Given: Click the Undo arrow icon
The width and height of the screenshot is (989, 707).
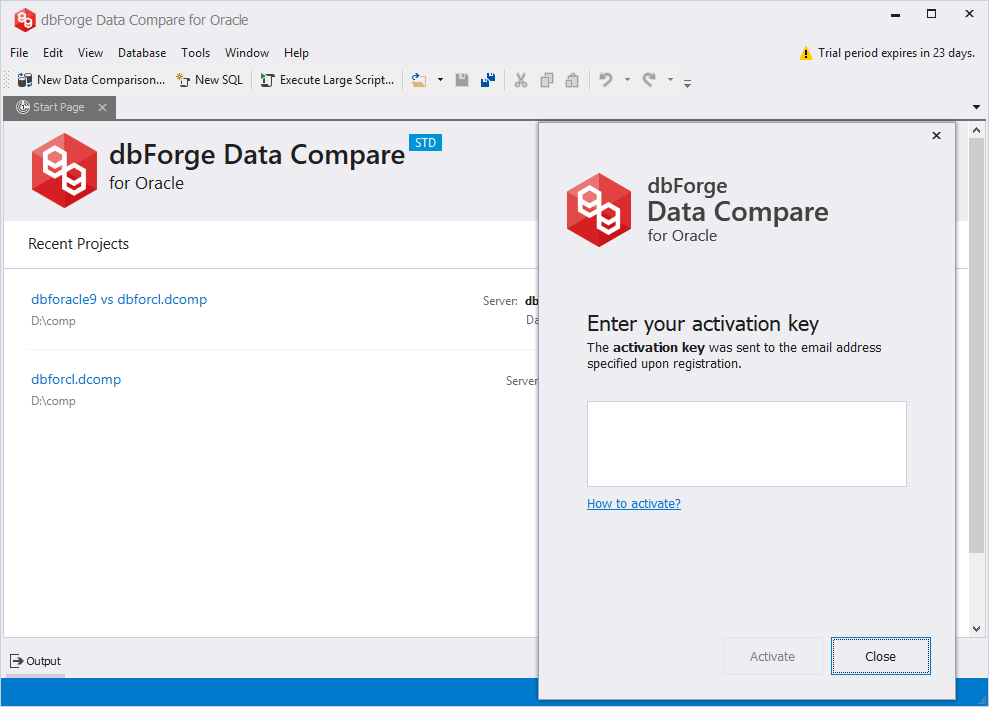Looking at the screenshot, I should 606,80.
